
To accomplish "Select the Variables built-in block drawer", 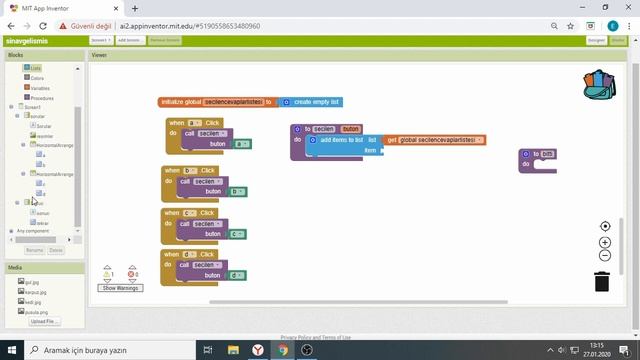I will pos(37,88).
